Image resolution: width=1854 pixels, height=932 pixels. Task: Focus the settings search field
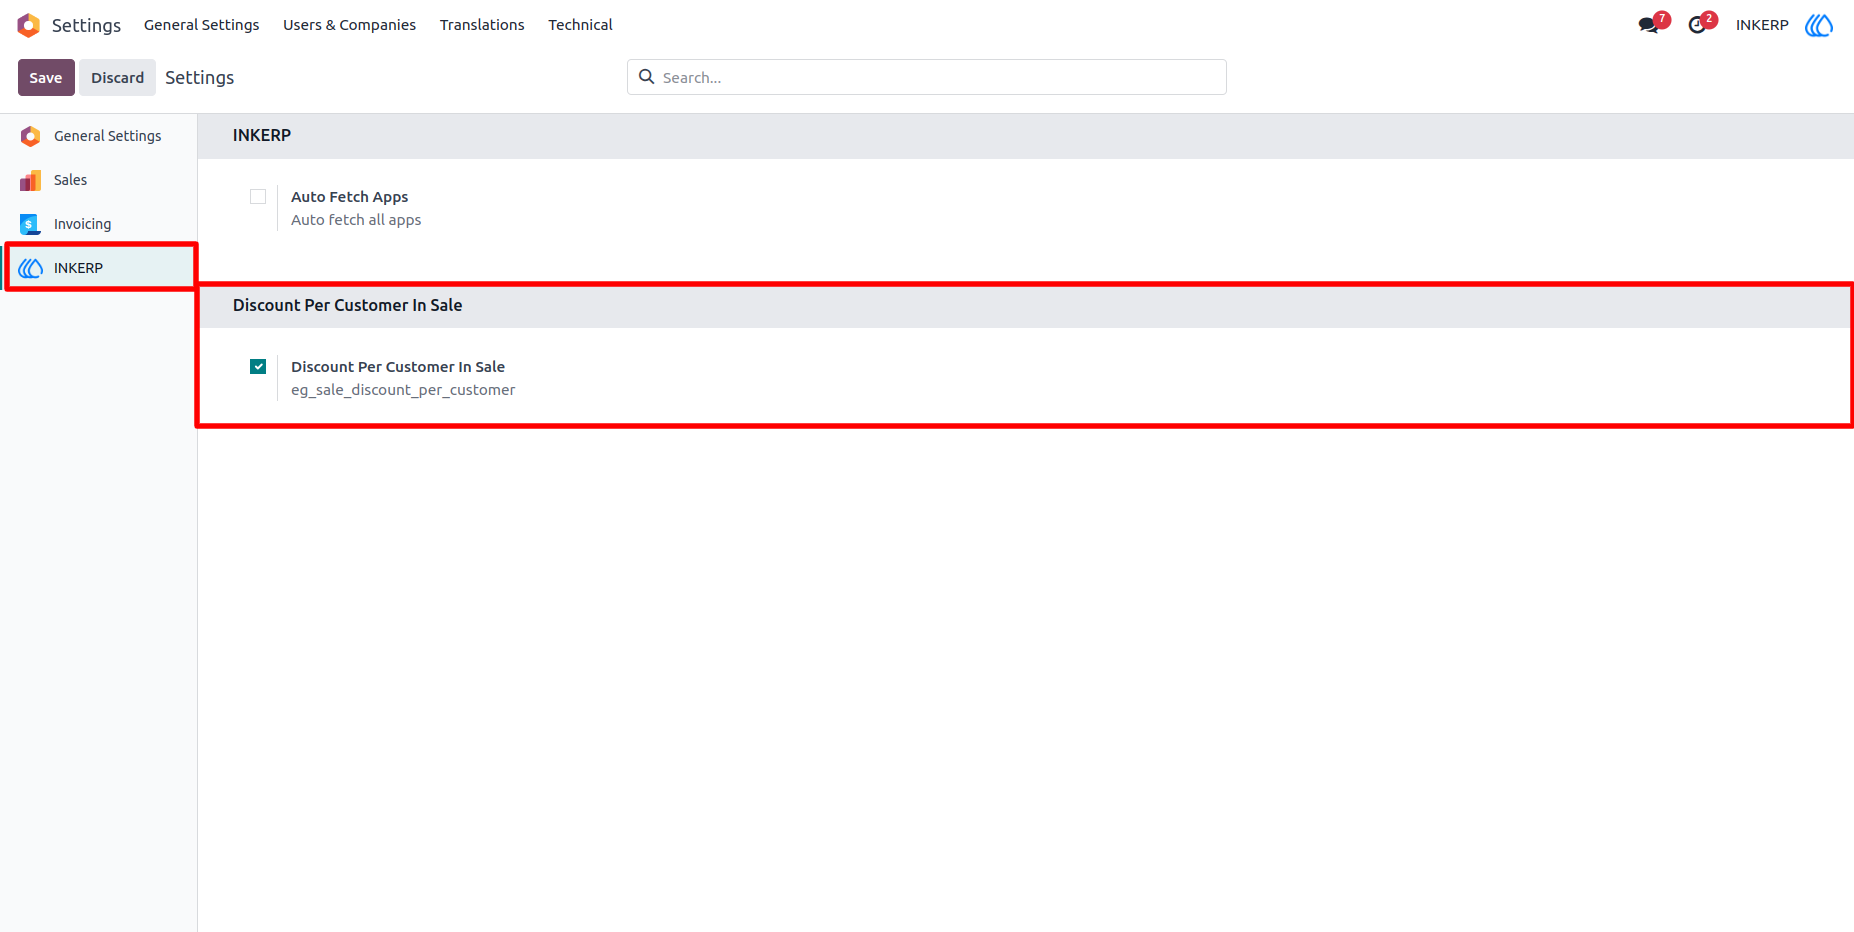[x=926, y=77]
